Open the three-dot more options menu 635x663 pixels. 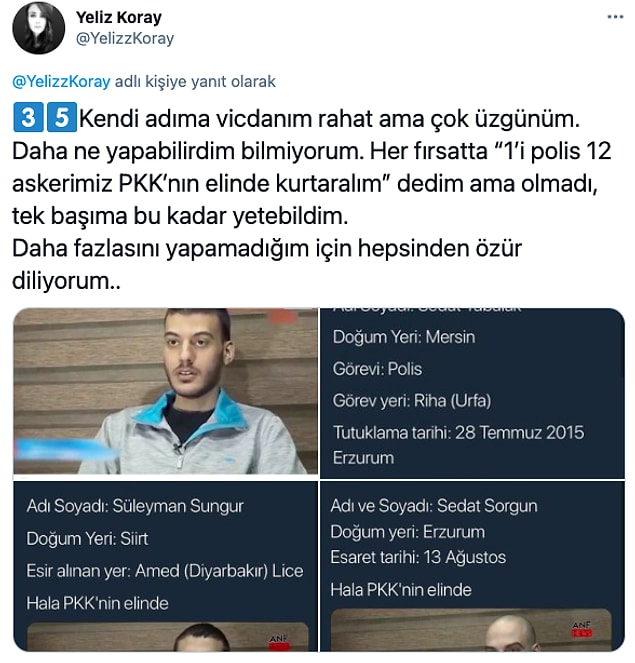pyautogui.click(x=615, y=17)
